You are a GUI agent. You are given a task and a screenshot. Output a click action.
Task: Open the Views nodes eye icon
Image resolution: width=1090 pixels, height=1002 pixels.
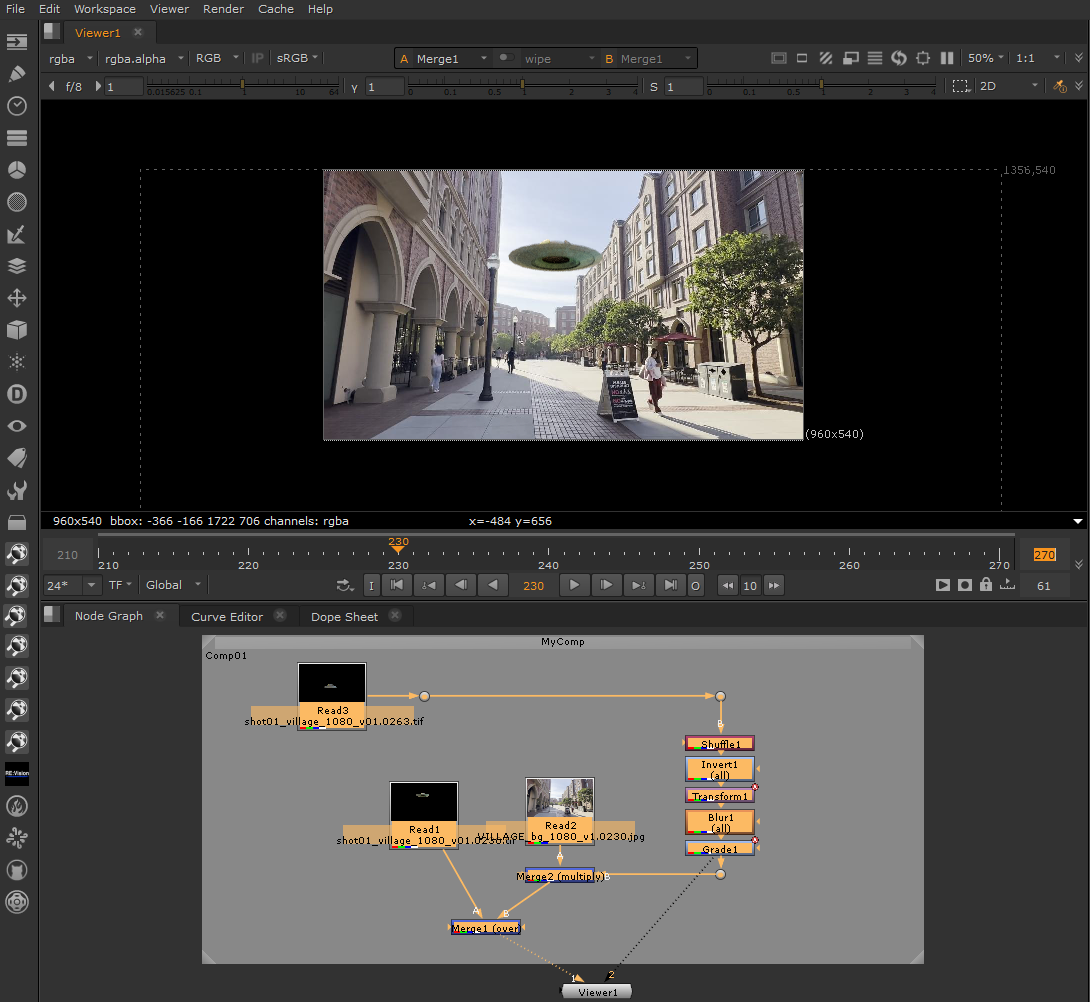click(17, 426)
